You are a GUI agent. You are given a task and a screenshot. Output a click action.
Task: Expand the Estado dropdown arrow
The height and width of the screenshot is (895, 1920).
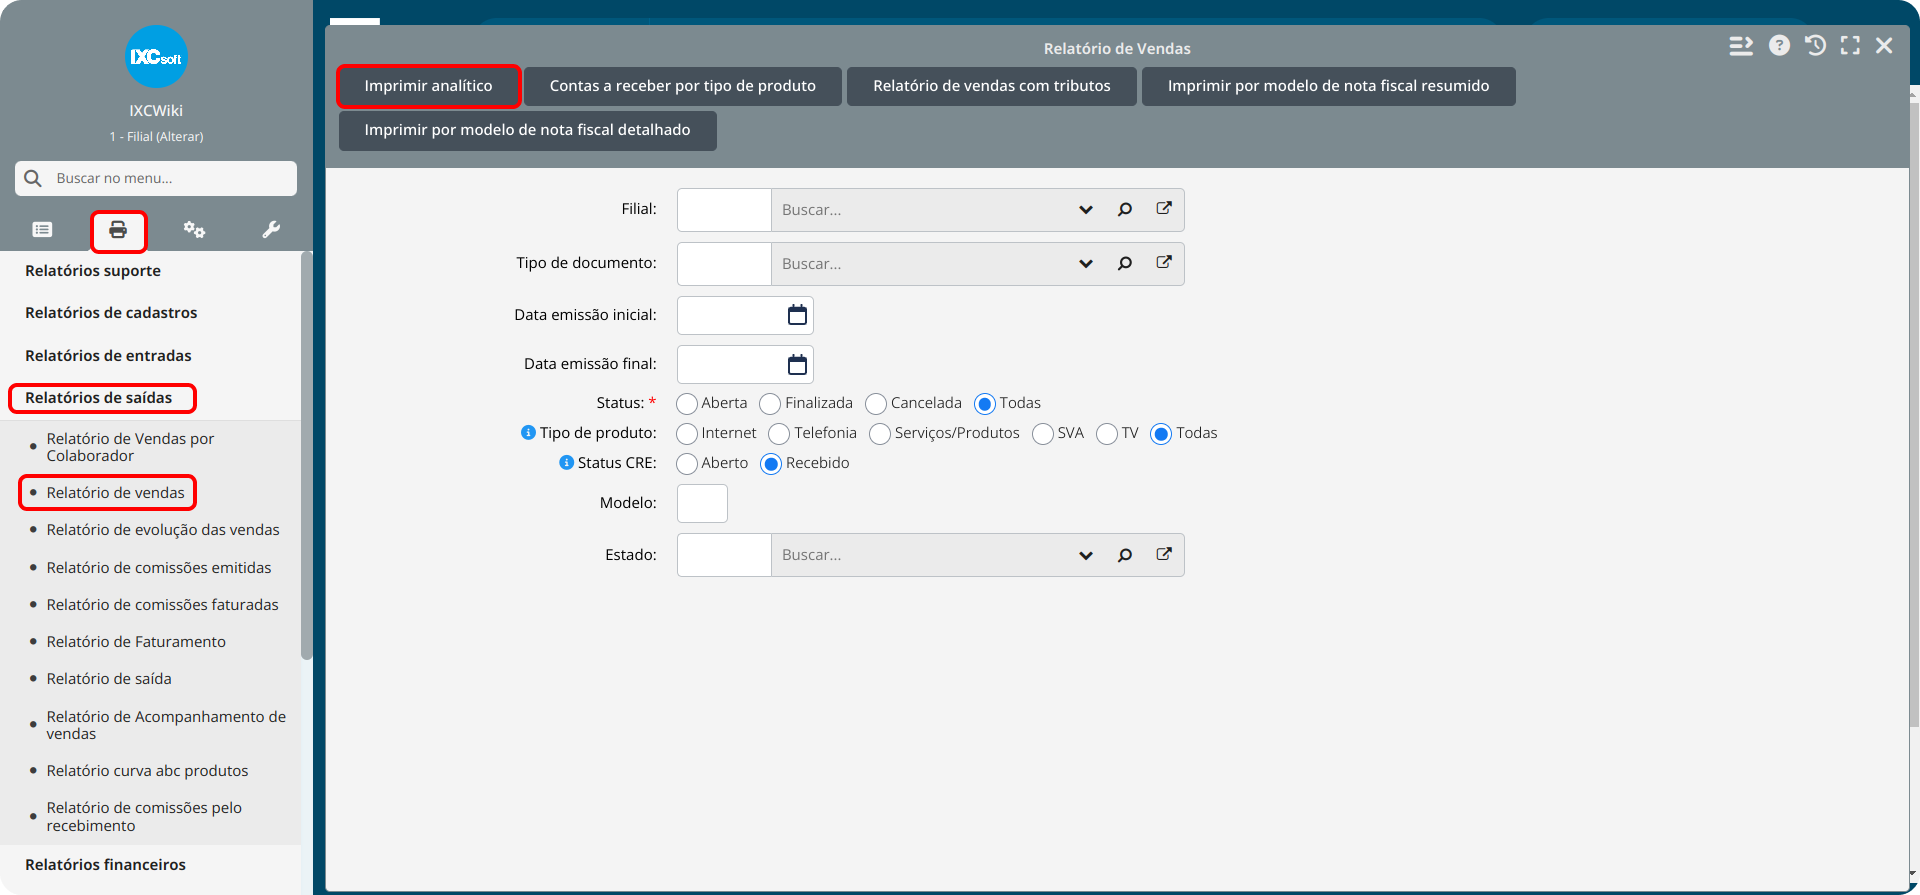(1086, 555)
